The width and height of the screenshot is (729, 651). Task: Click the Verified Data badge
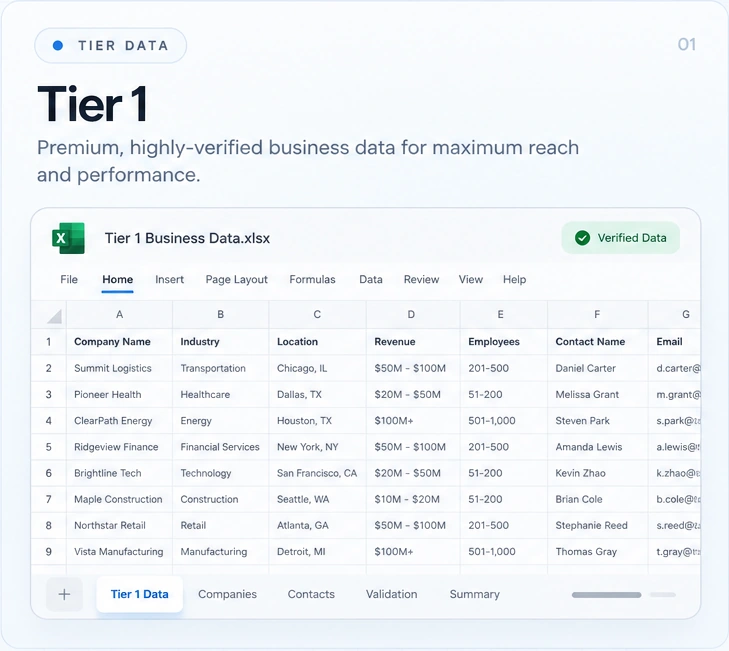pos(621,238)
